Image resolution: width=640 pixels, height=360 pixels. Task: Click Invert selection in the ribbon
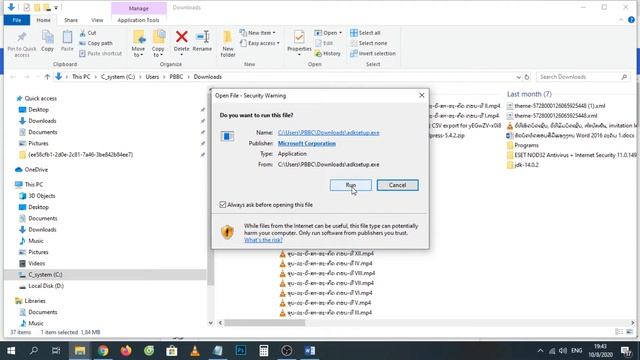[x=373, y=53]
